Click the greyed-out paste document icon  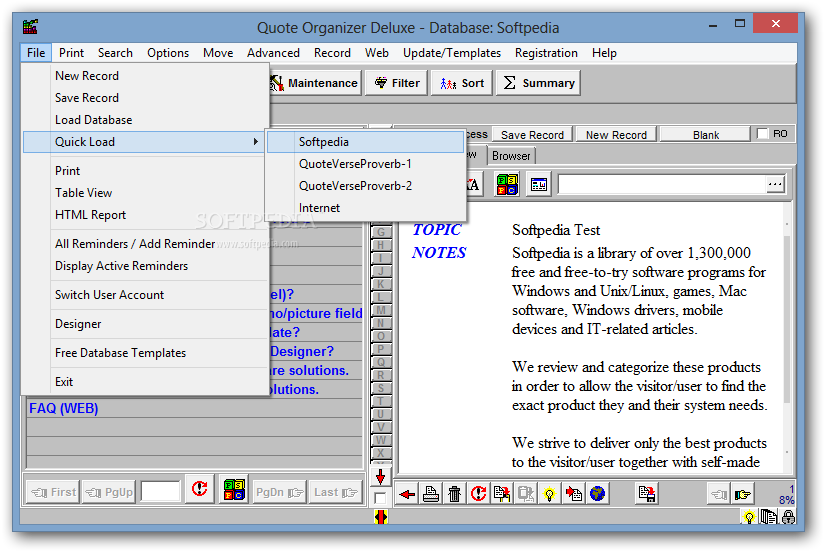coord(525,494)
